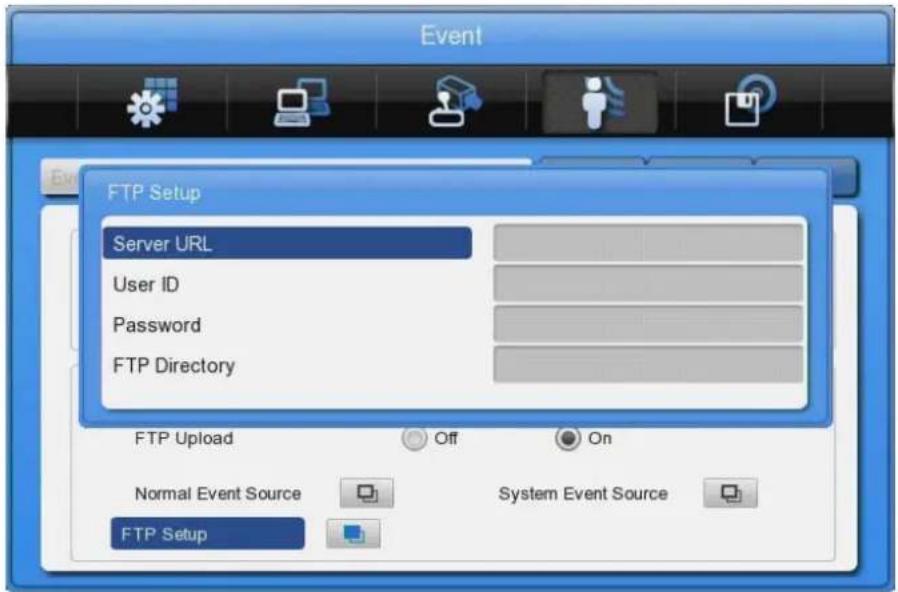Open the Network computers icon

[301, 102]
